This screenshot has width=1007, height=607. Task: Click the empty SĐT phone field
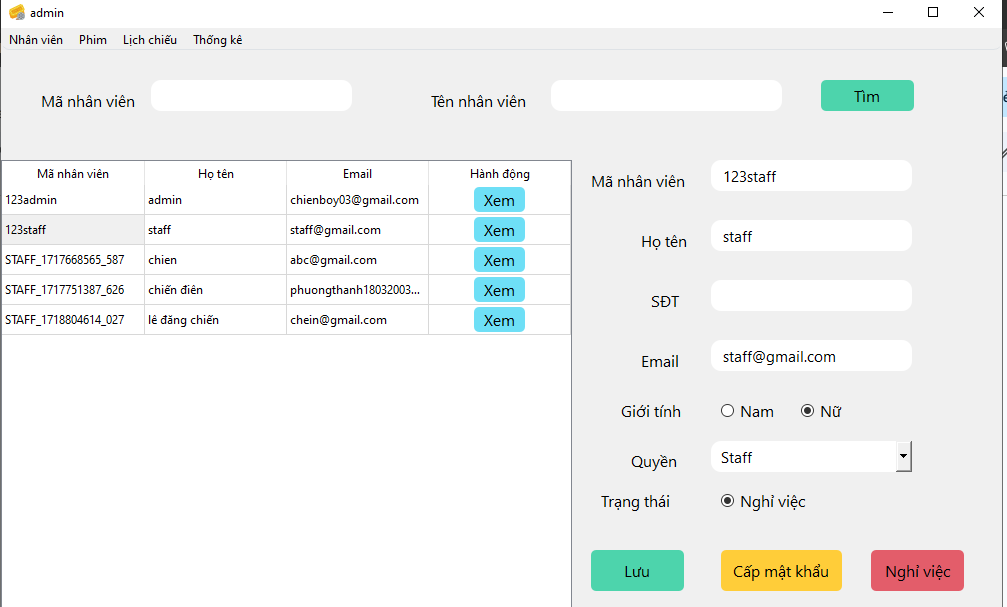point(811,295)
